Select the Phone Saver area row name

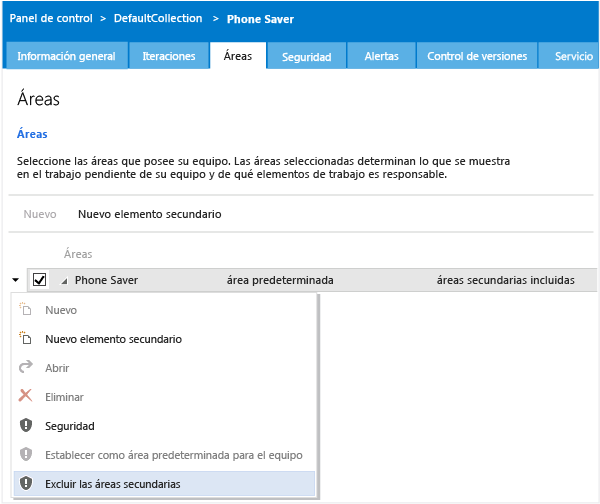(106, 280)
